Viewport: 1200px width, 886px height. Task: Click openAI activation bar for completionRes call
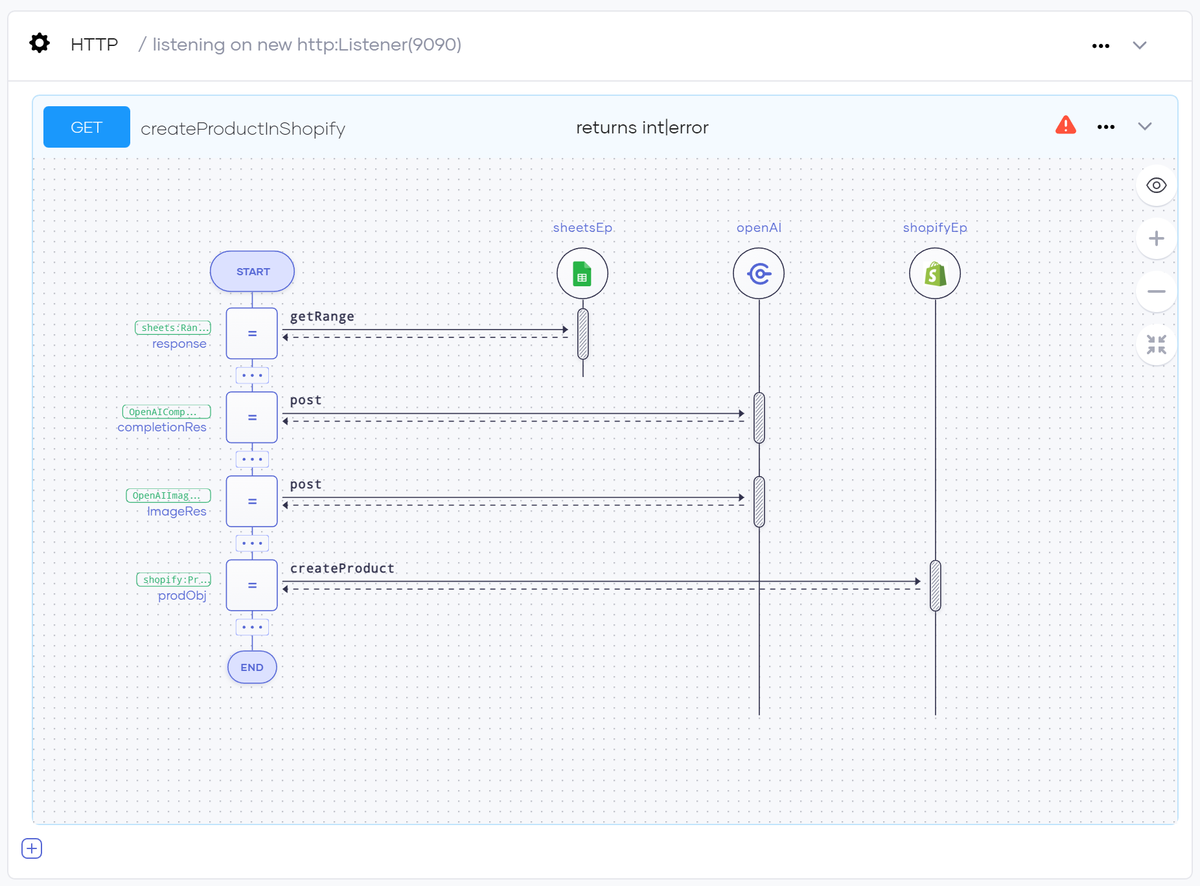(759, 418)
